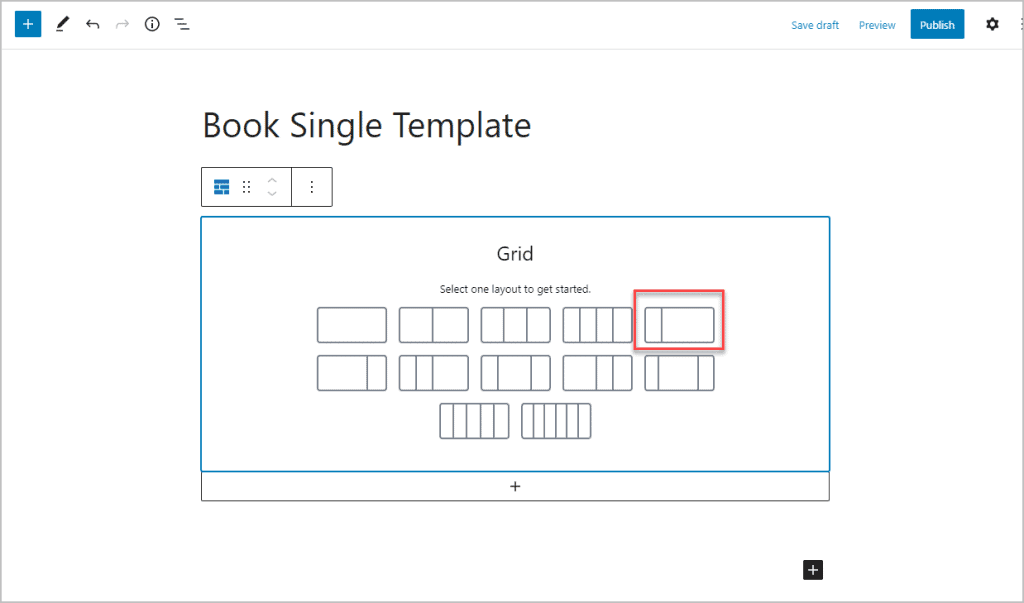1024x603 pixels.
Task: Choose the narrow-left two-column layout highlighted in red
Action: click(679, 325)
